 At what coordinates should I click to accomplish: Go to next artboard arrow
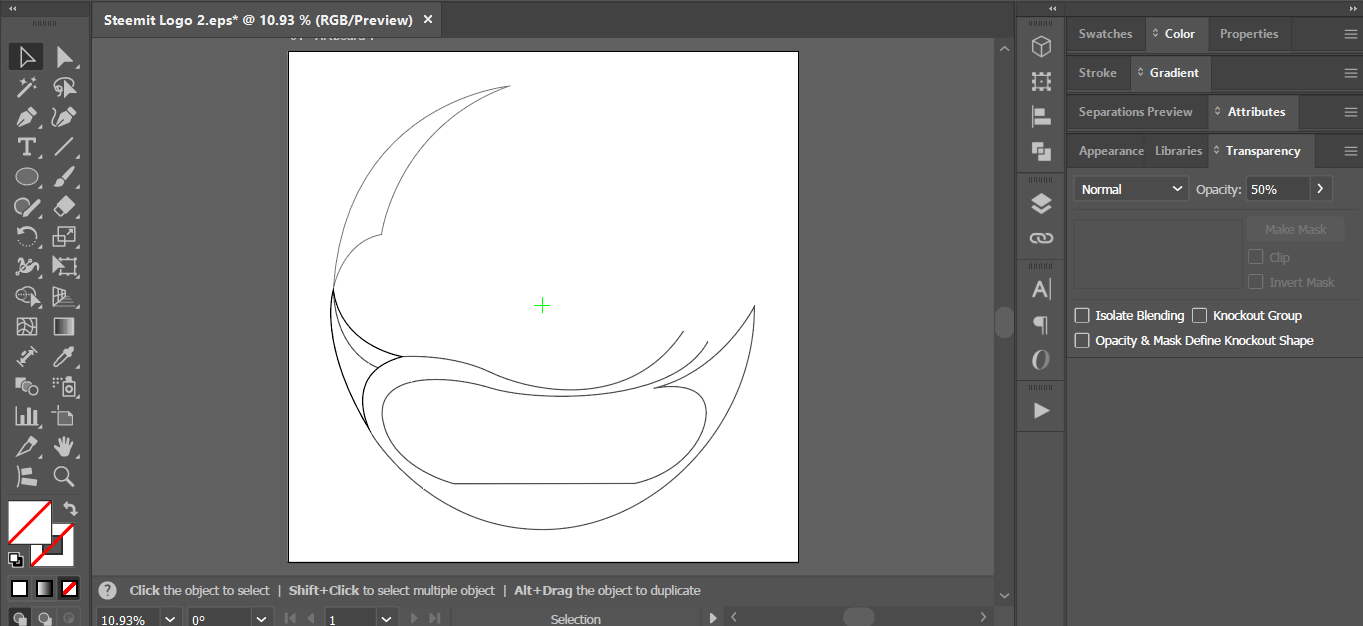coord(413,619)
